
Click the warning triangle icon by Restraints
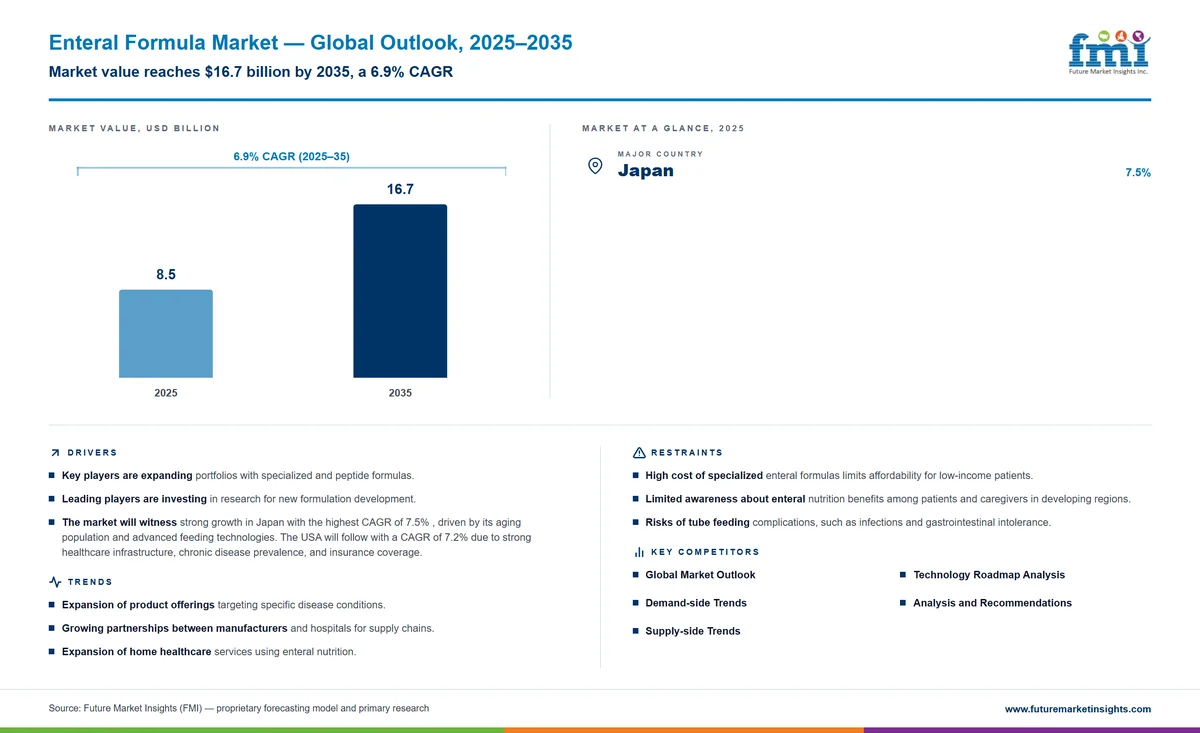click(x=639, y=453)
